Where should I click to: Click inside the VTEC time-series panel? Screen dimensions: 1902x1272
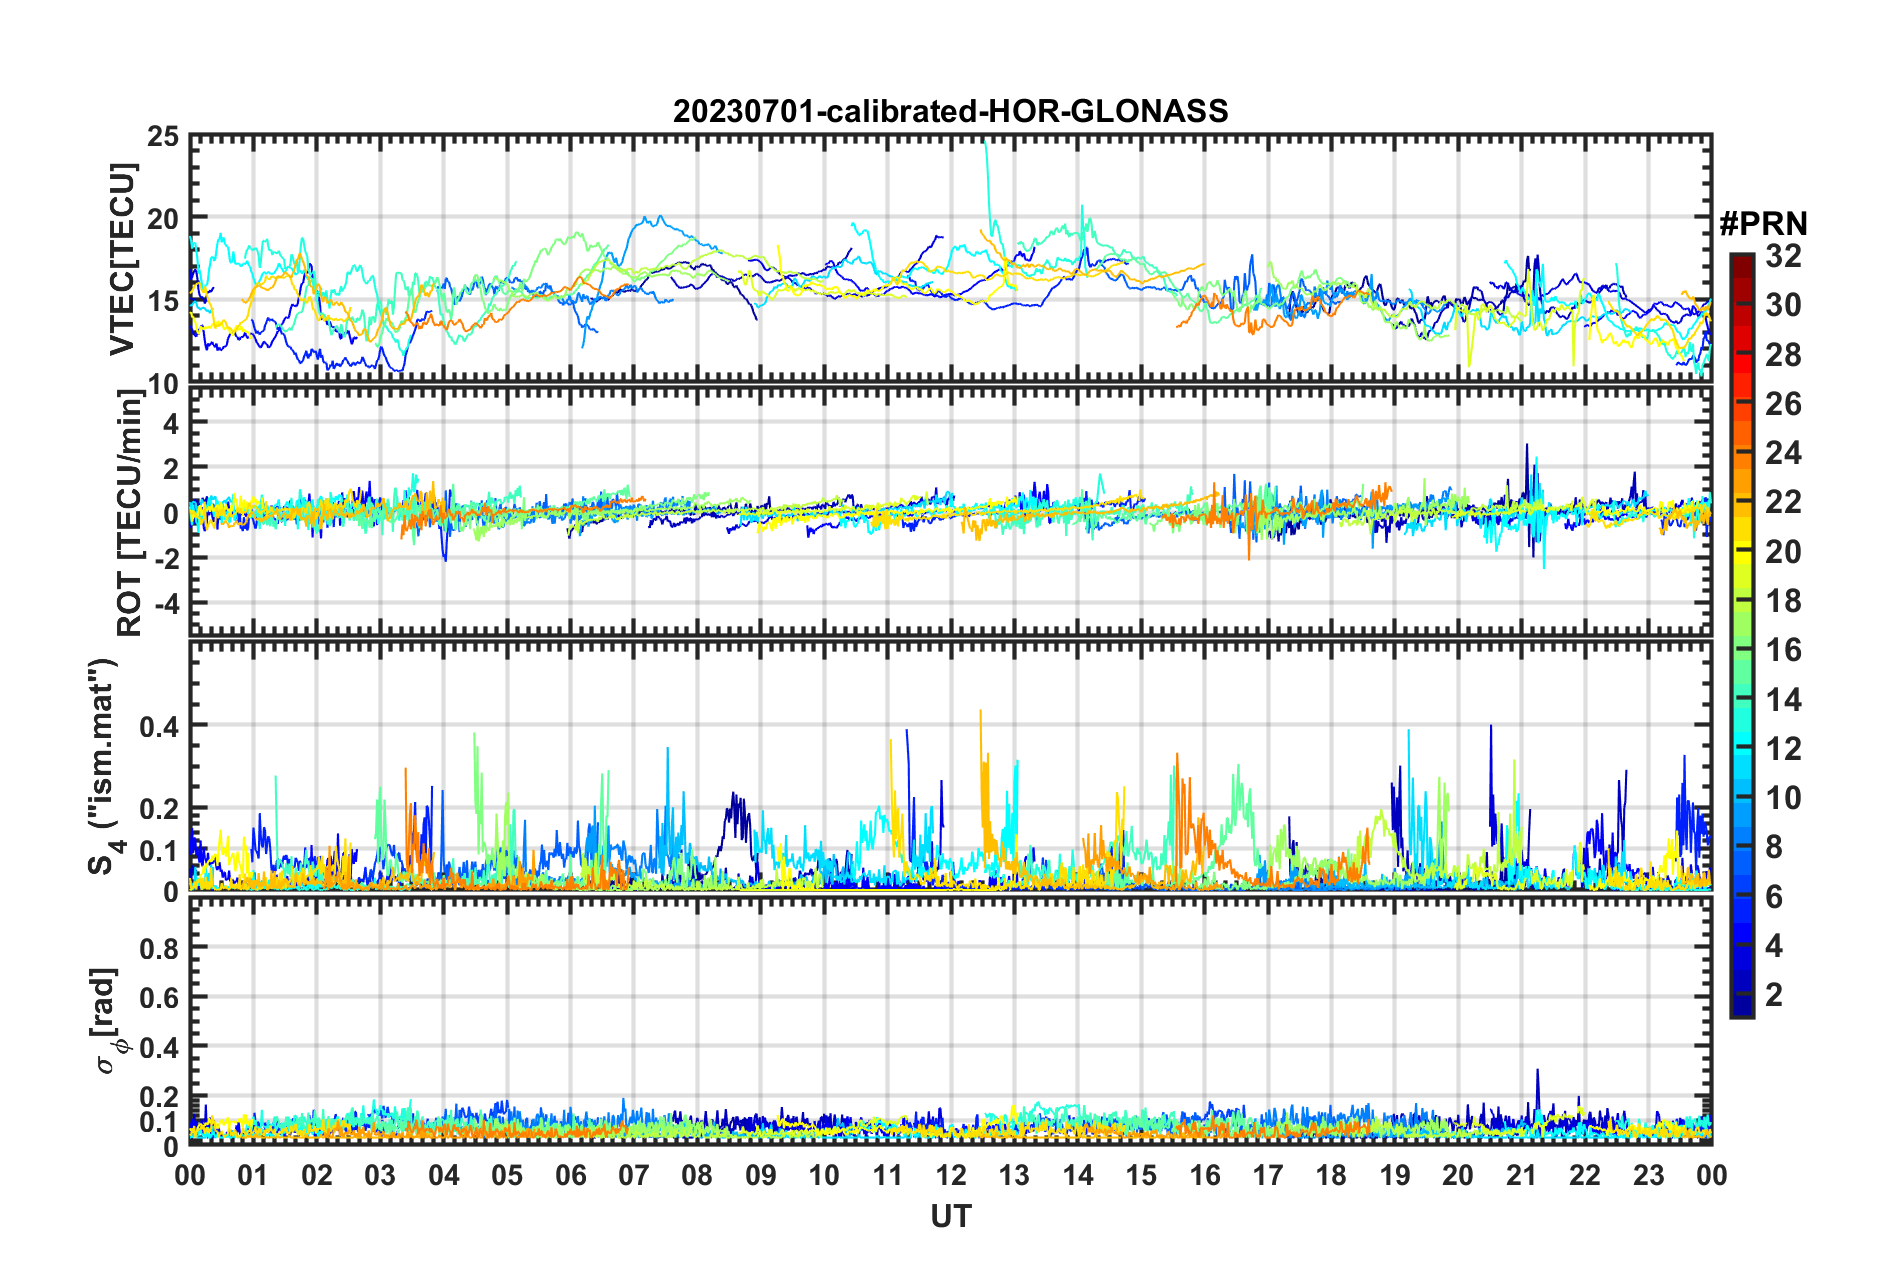click(950, 259)
